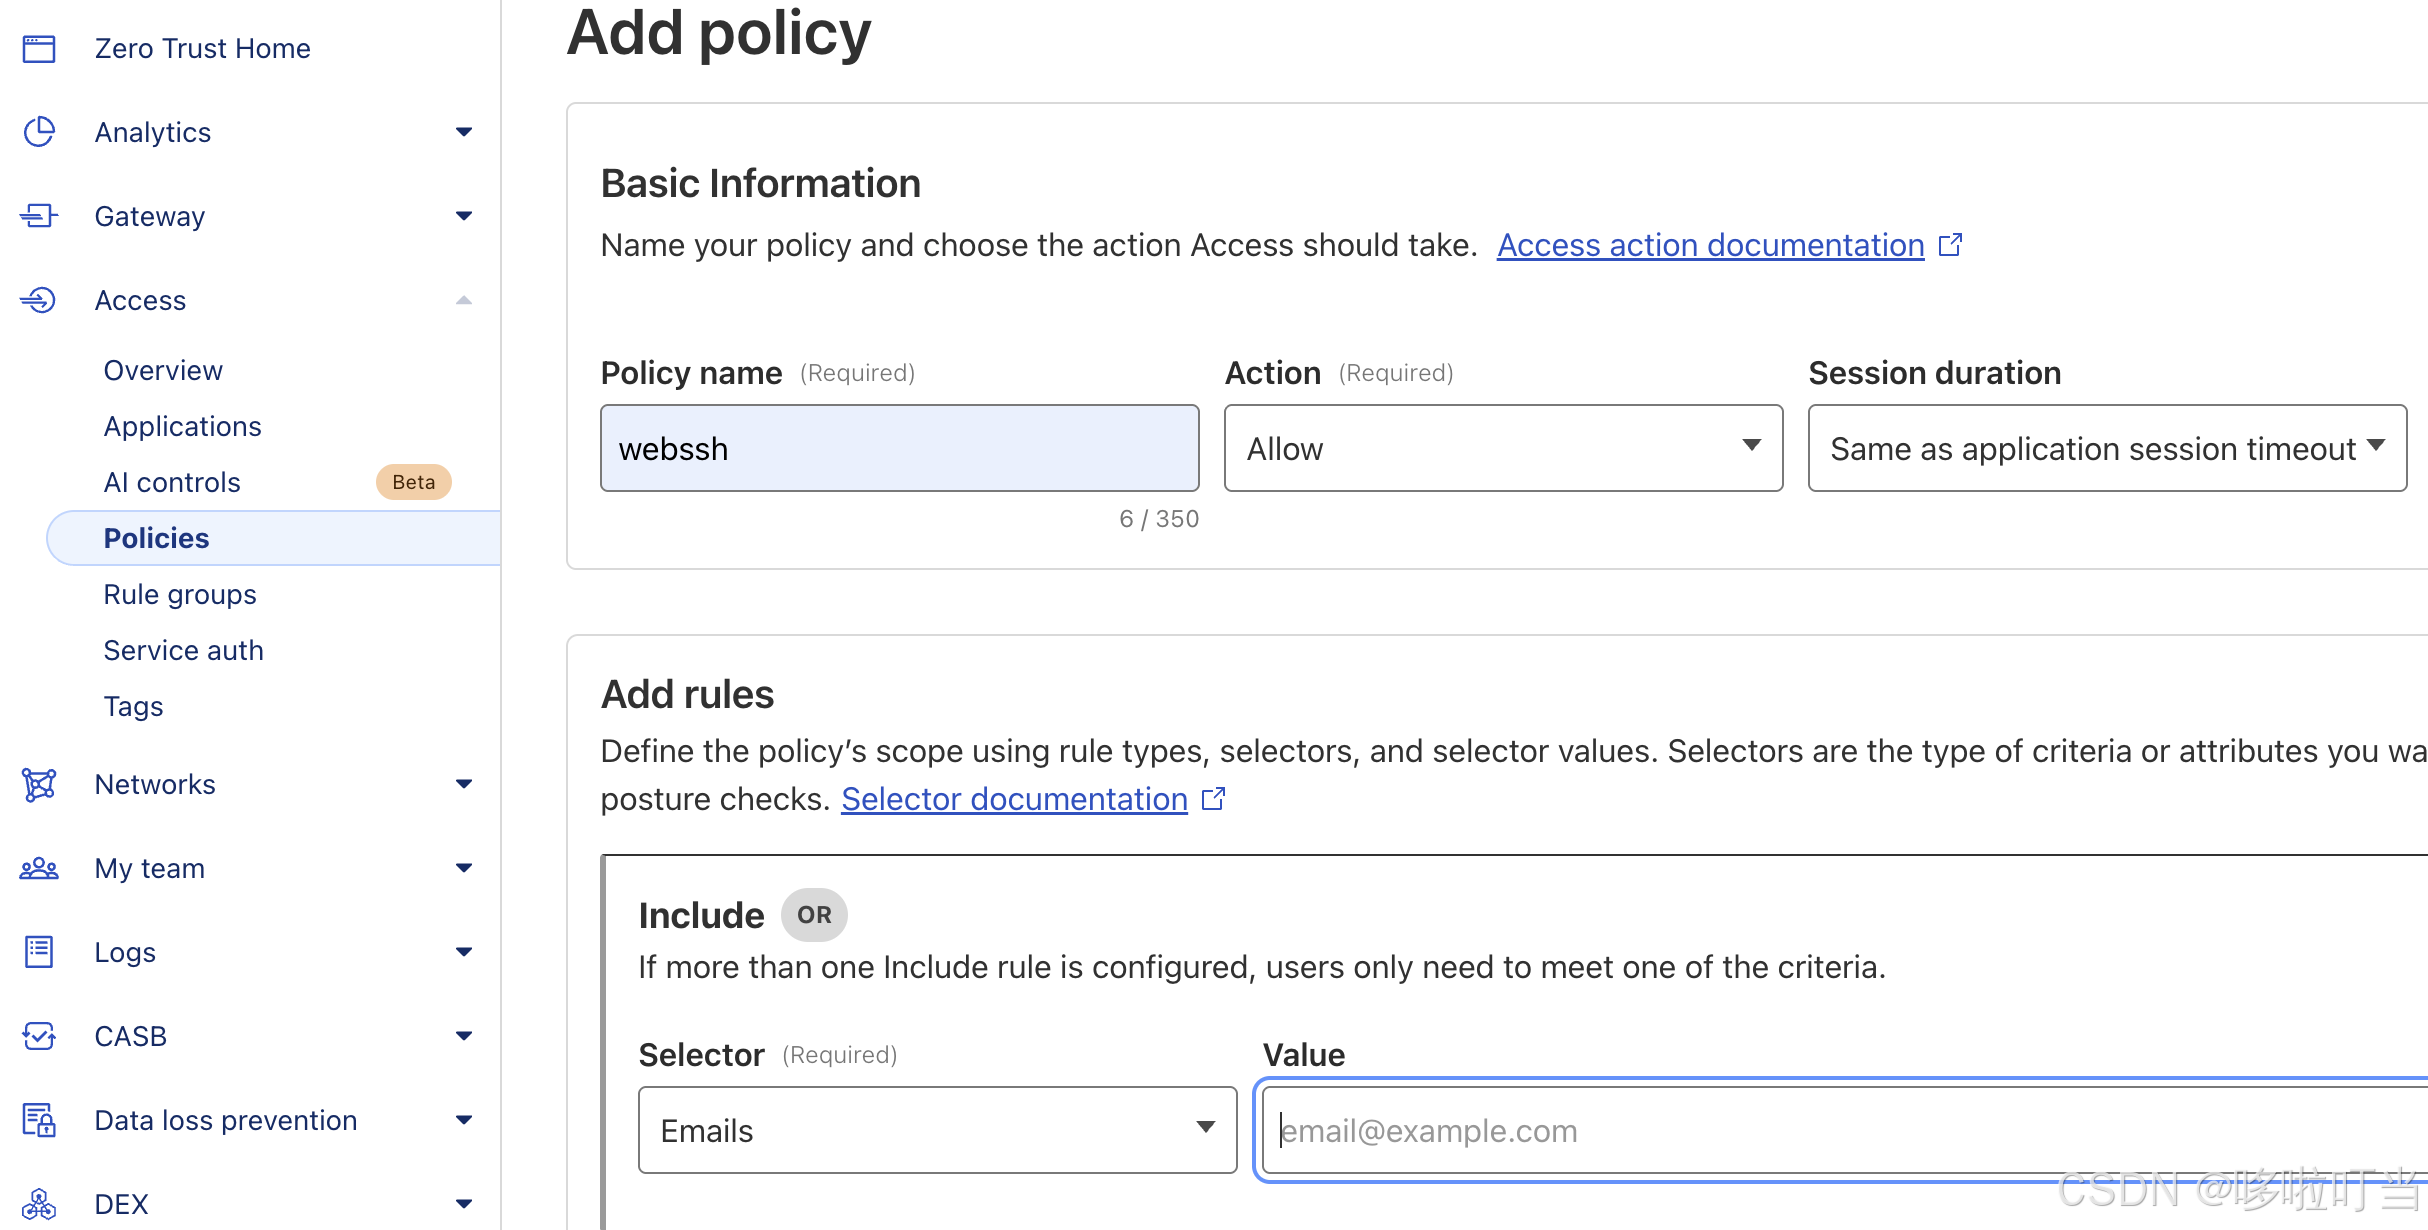Click the Data loss prevention lock icon
The height and width of the screenshot is (1230, 2428).
point(39,1120)
